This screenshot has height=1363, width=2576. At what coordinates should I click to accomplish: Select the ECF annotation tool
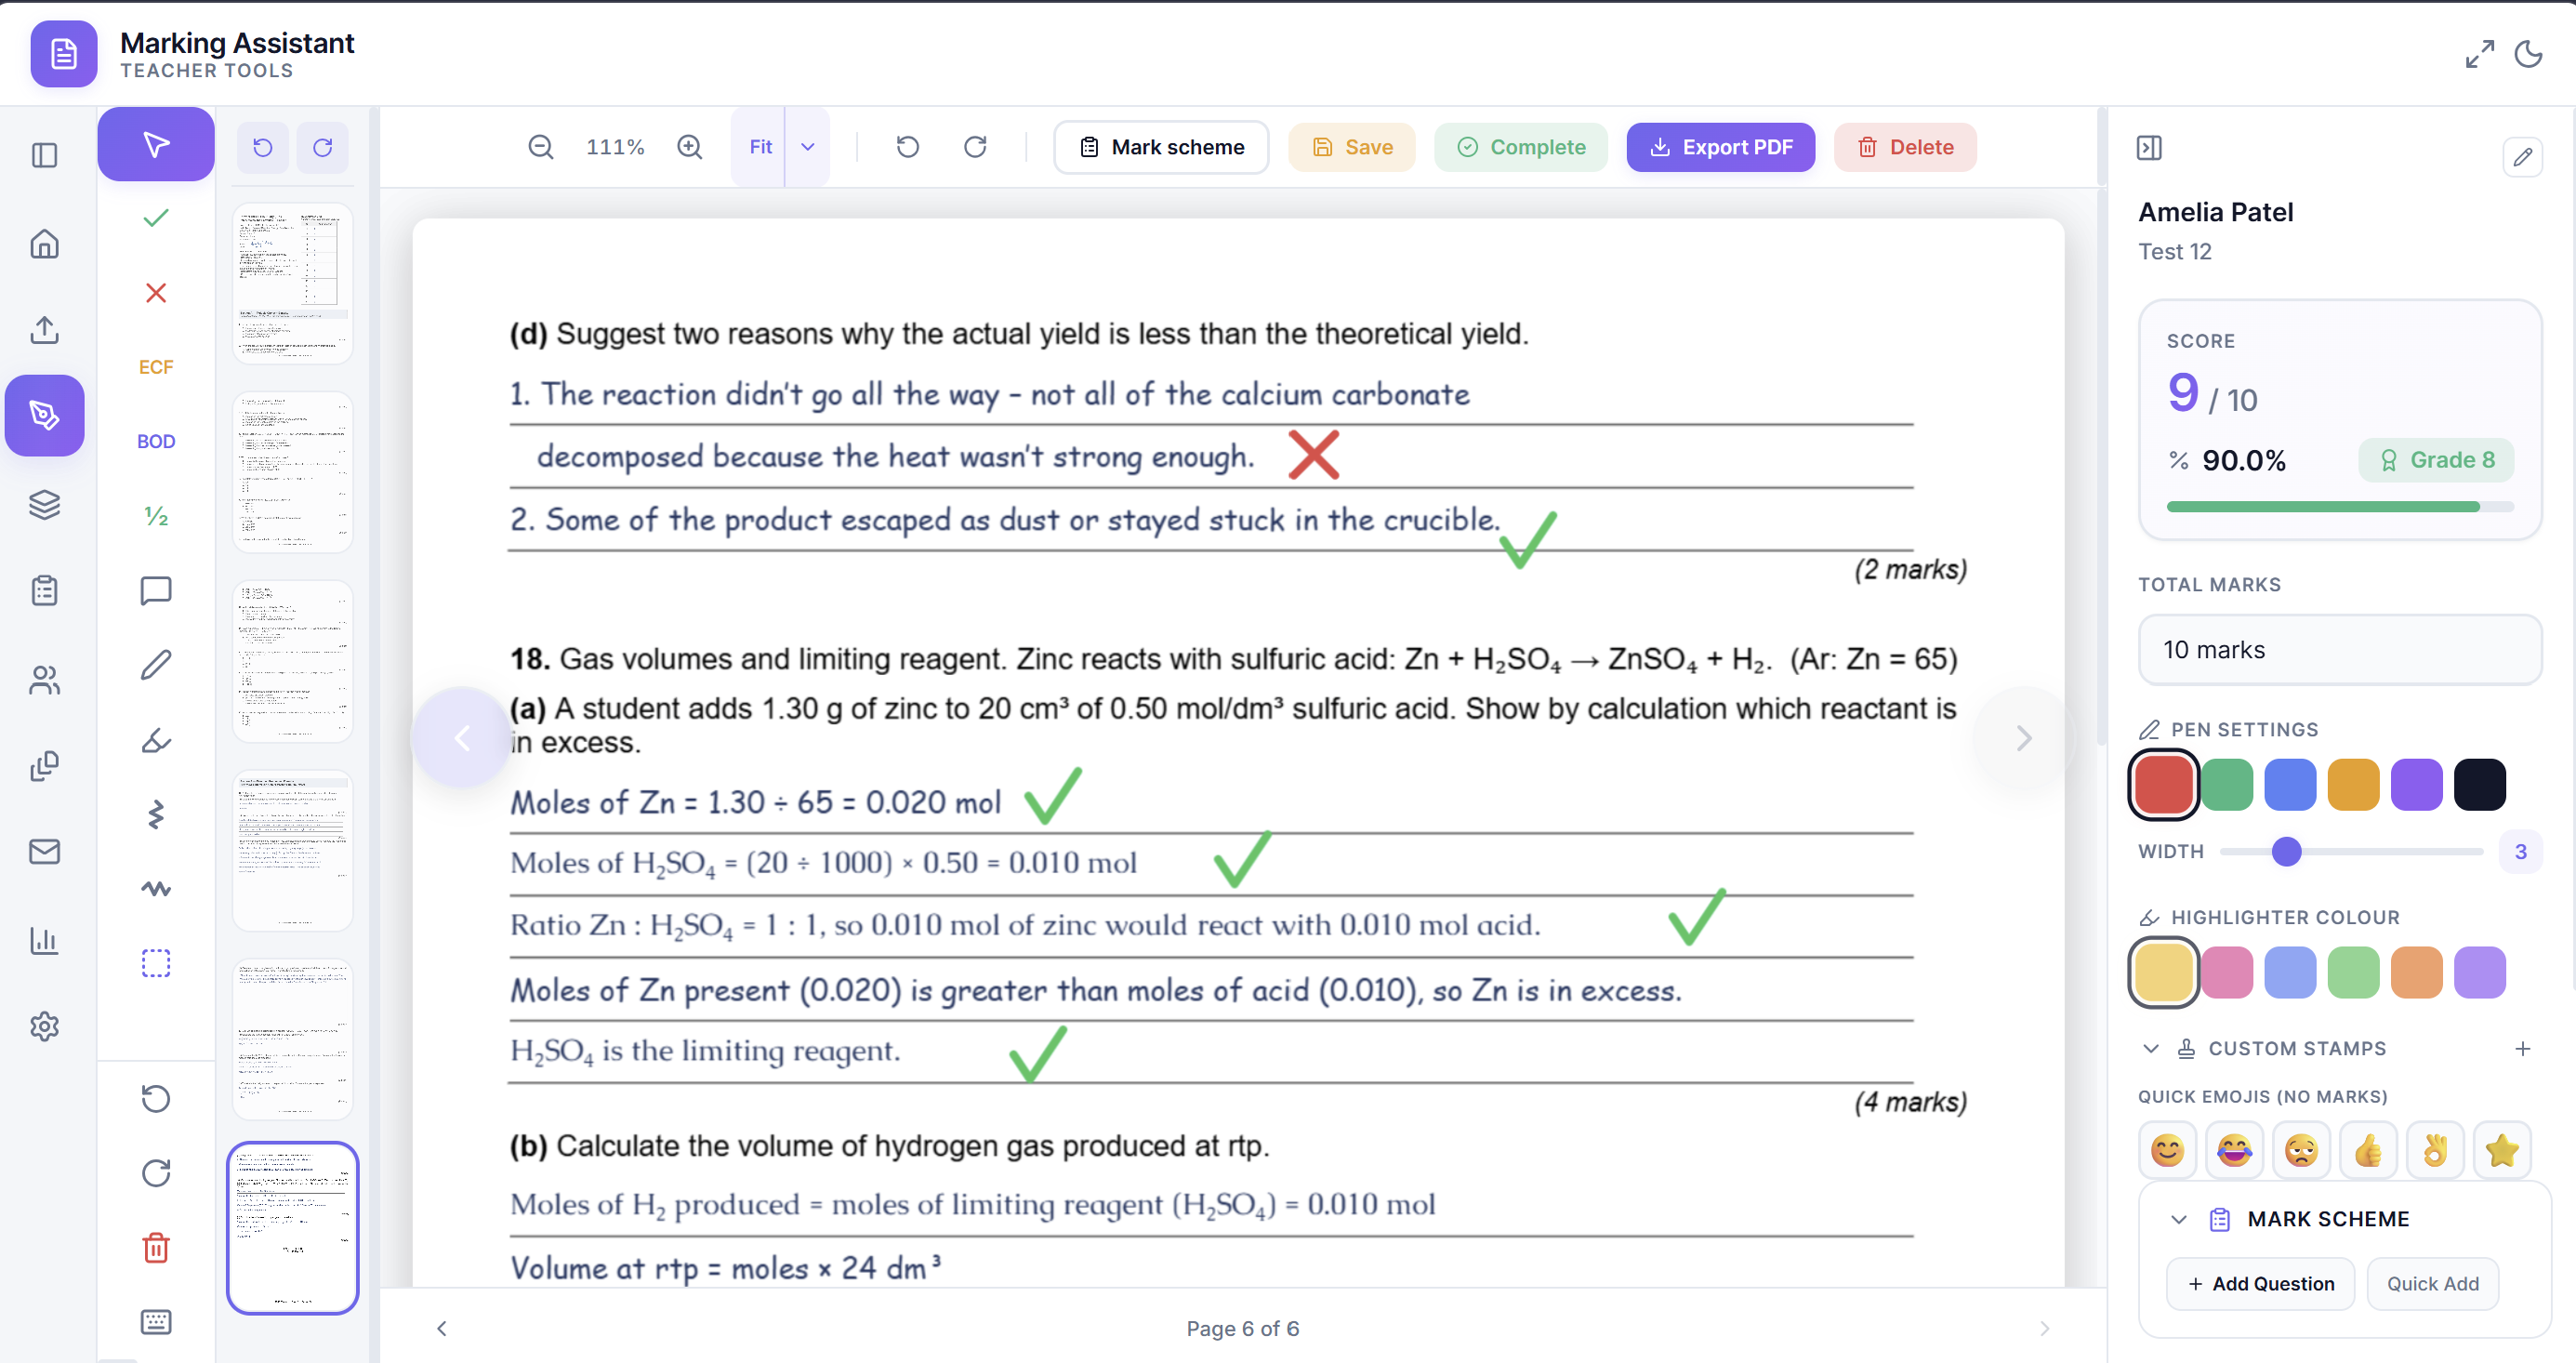[x=155, y=367]
